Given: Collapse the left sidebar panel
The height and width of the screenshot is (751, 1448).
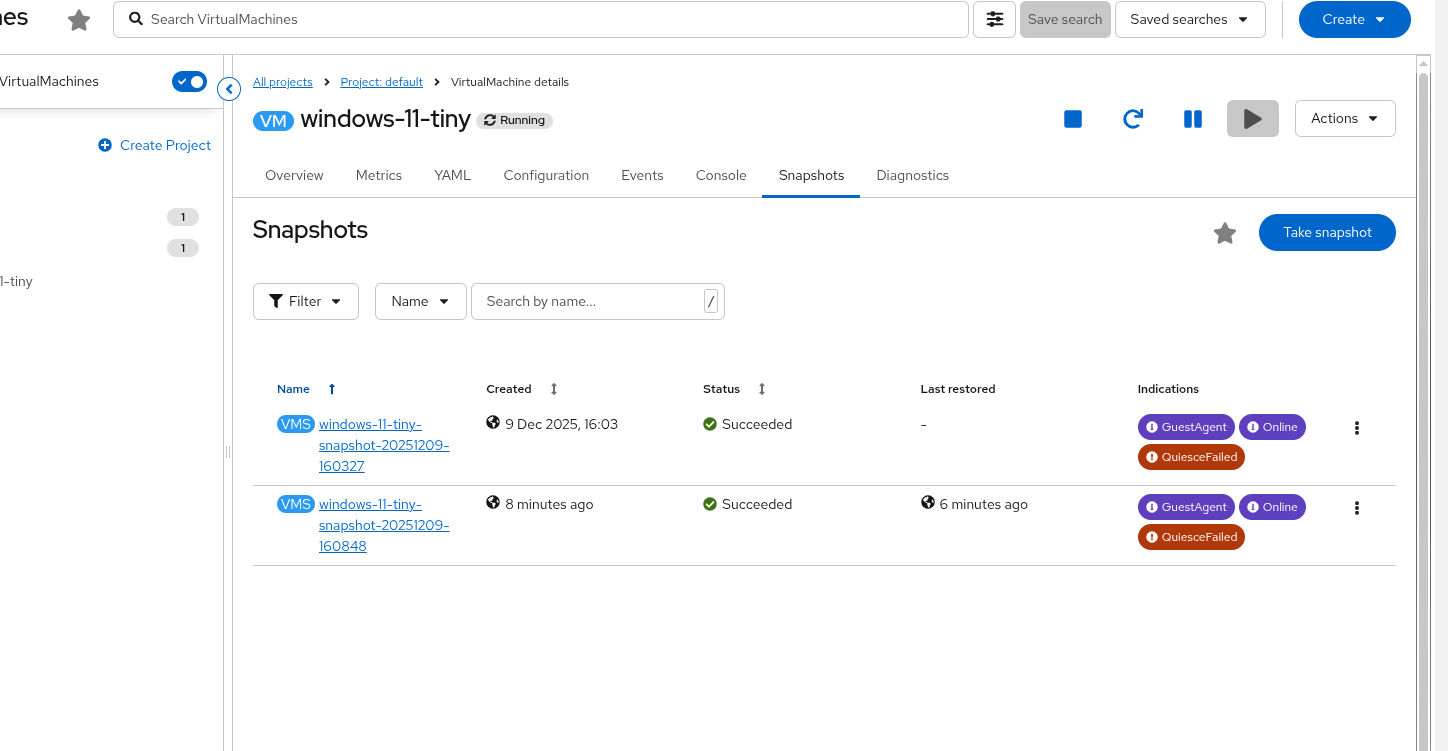Looking at the screenshot, I should coord(229,89).
